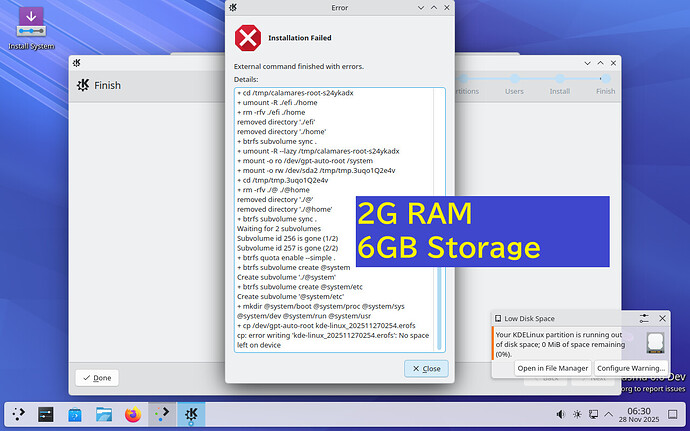Open Discover software store in taskbar
Image resolution: width=690 pixels, height=431 pixels.
(75, 414)
